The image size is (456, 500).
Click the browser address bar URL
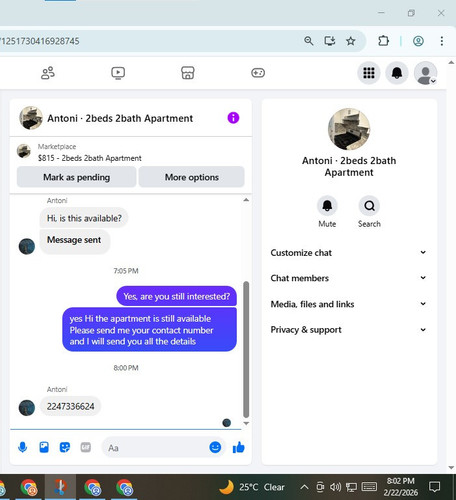[x=40, y=41]
